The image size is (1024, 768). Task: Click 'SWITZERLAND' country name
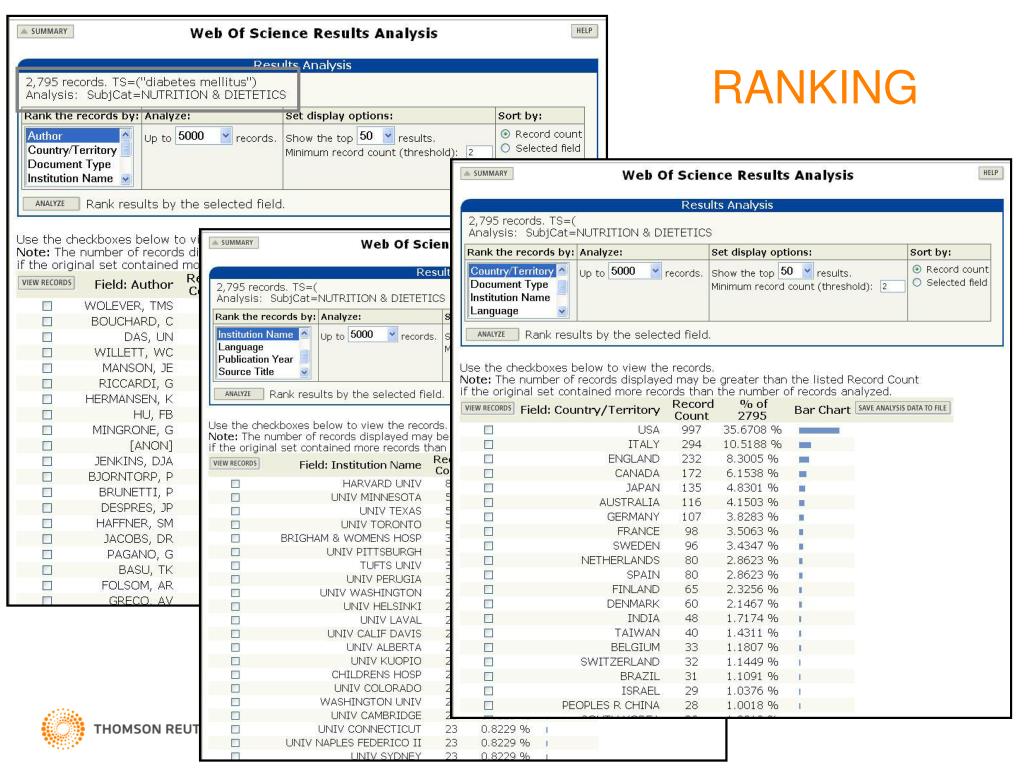tap(620, 662)
